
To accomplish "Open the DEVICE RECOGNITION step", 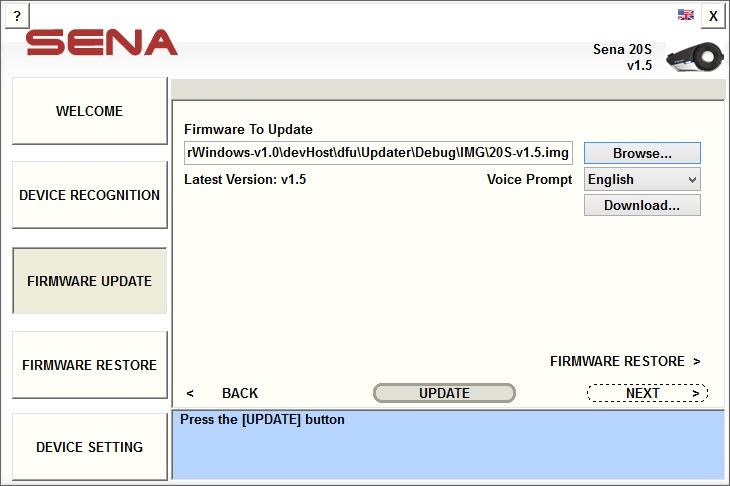I will click(x=89, y=195).
